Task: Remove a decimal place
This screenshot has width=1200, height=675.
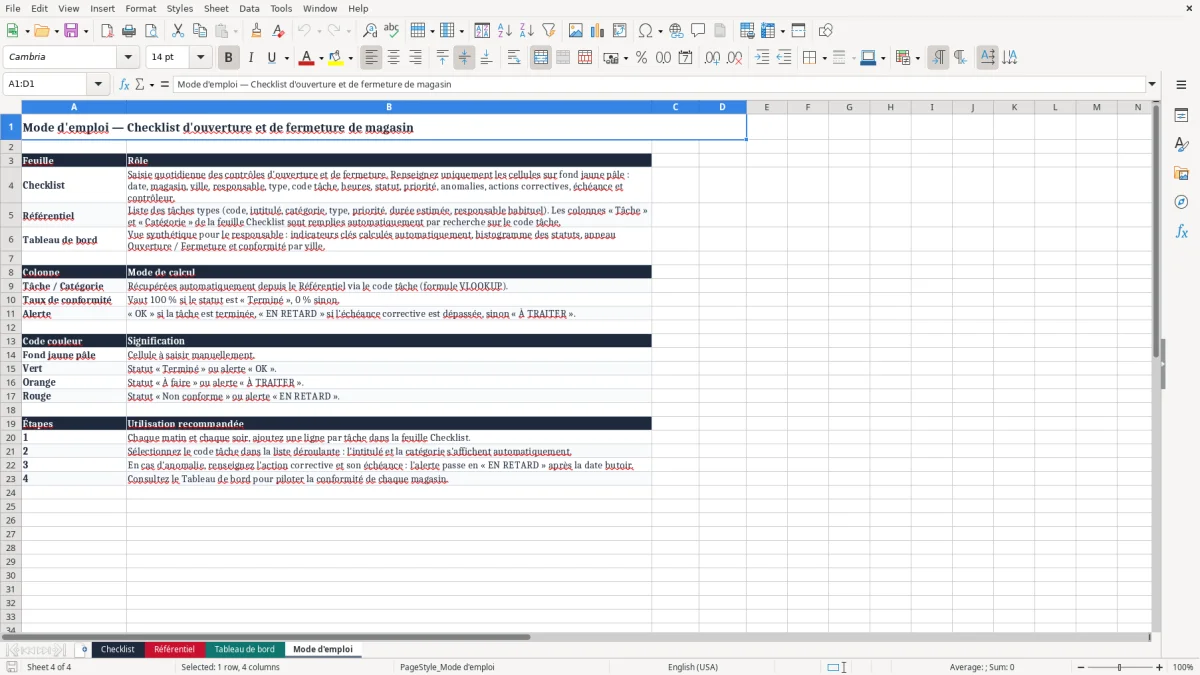Action: pyautogui.click(x=734, y=58)
